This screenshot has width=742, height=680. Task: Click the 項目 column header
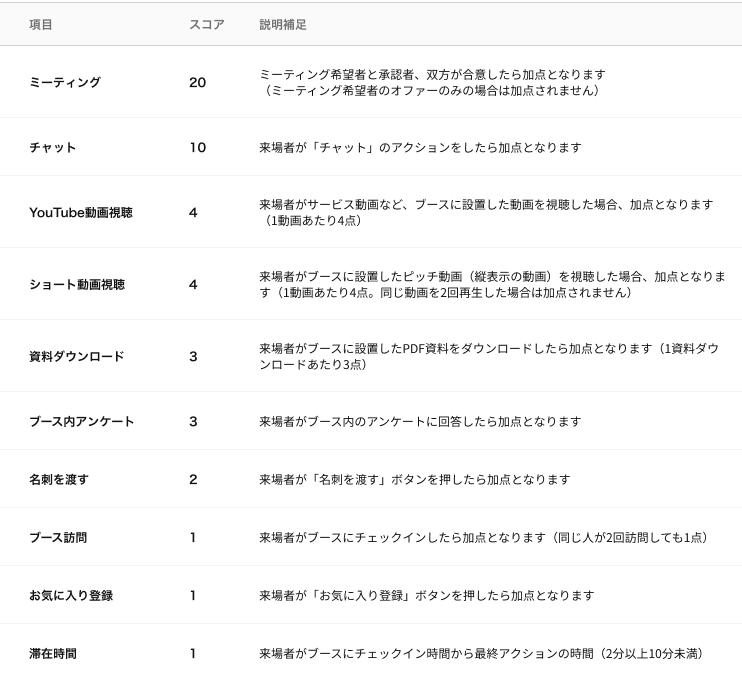[x=41, y=25]
